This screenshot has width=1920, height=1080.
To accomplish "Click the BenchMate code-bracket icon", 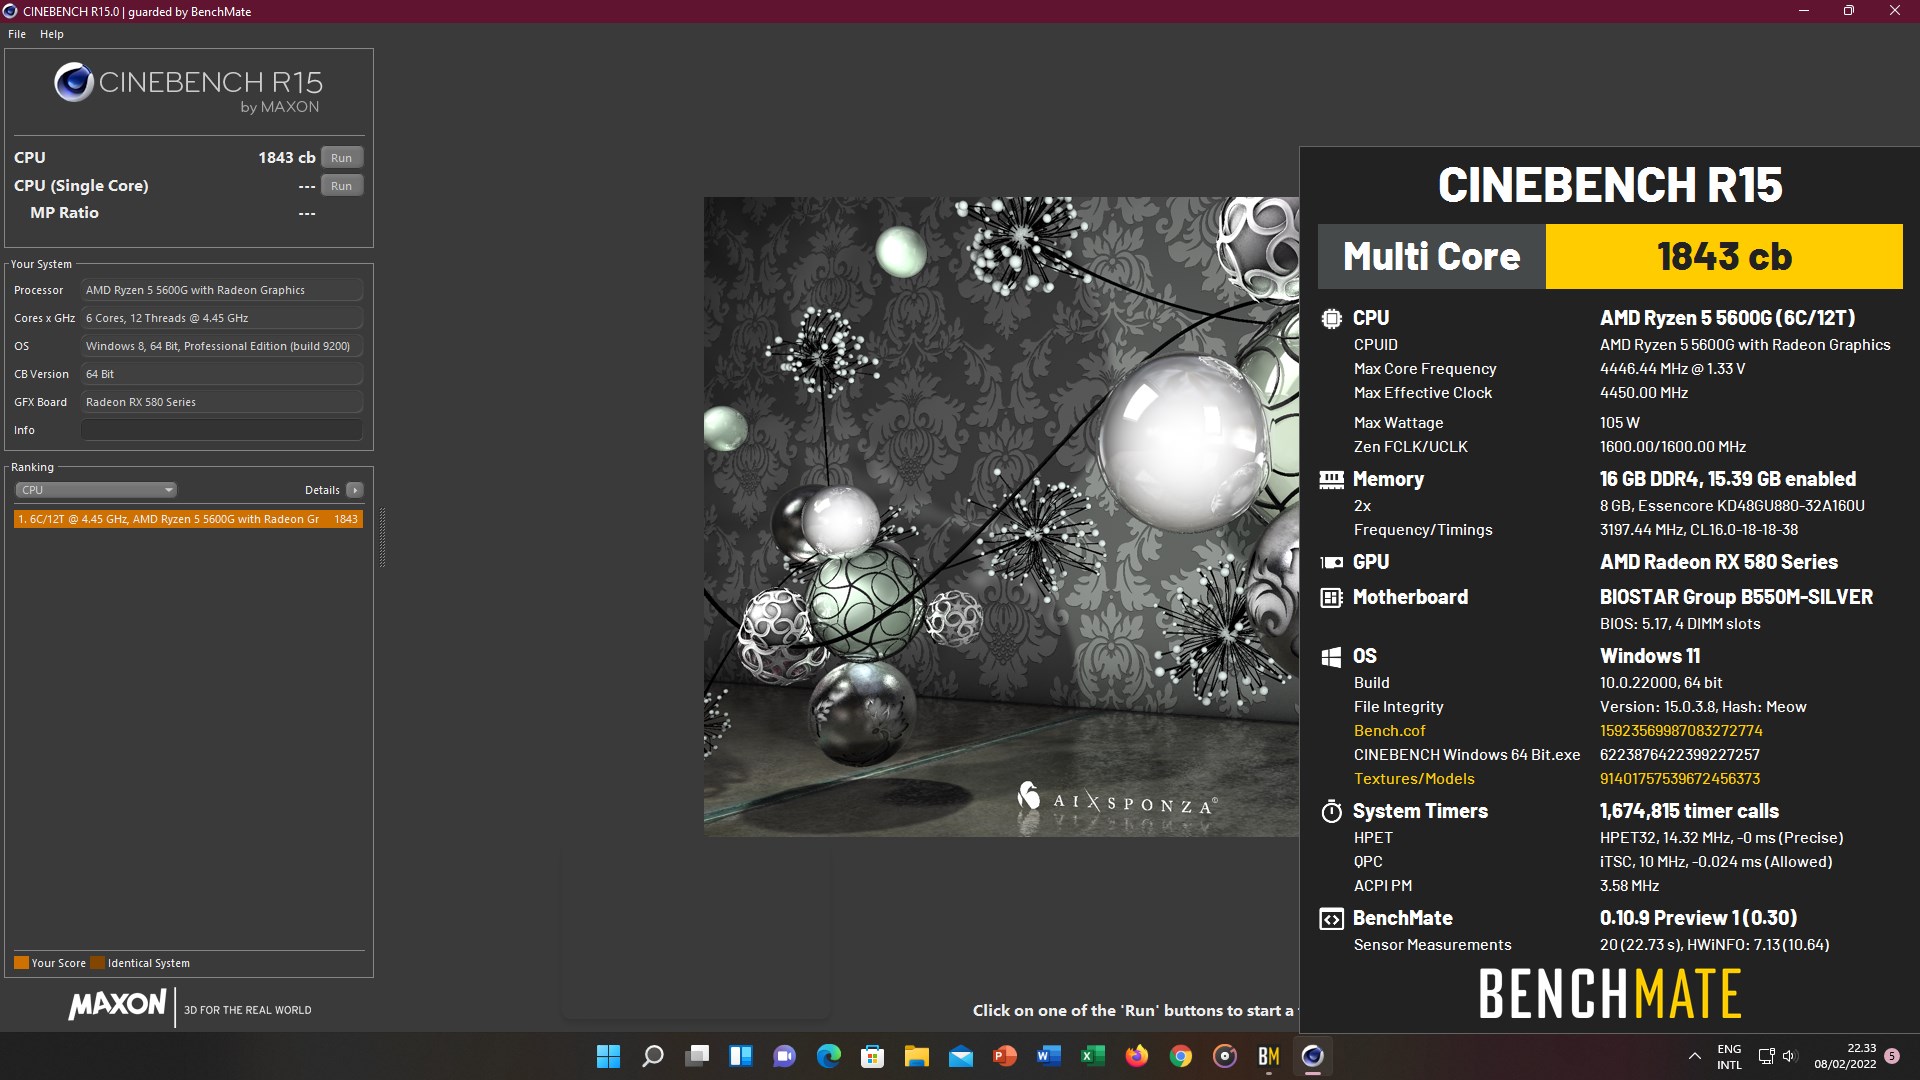I will (x=1331, y=919).
